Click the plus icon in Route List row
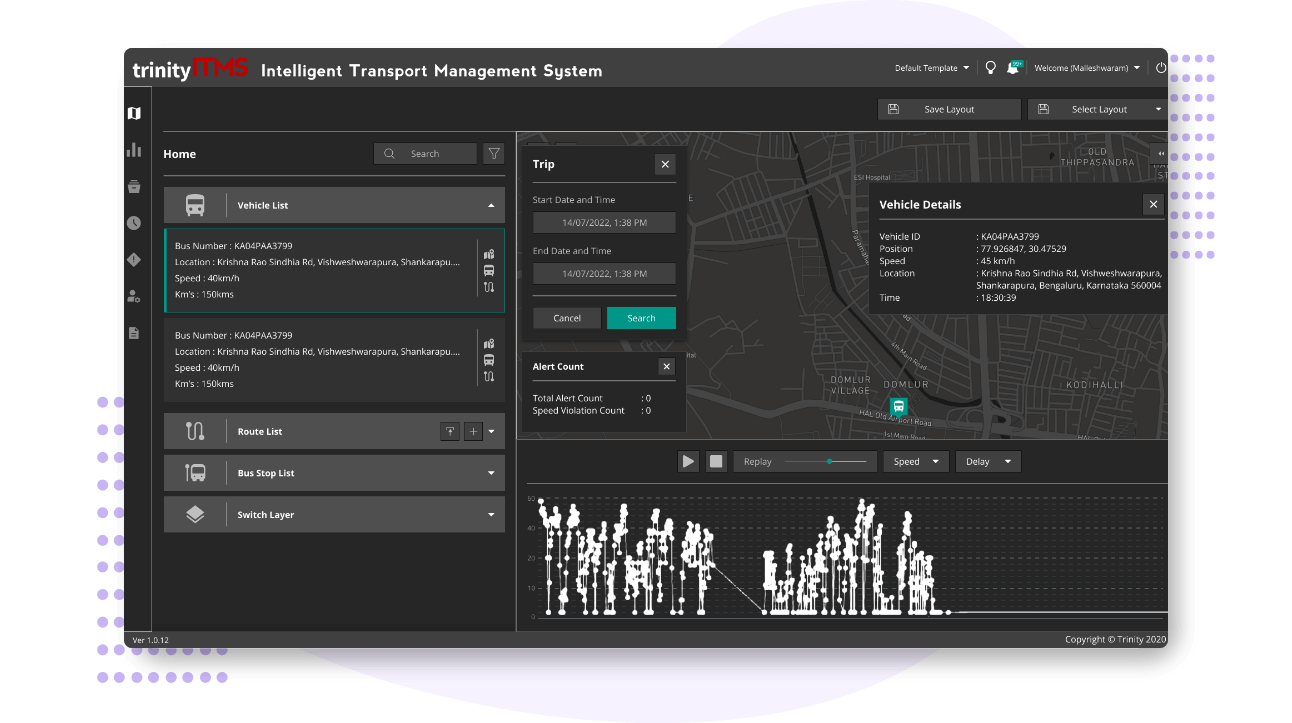 [x=474, y=431]
